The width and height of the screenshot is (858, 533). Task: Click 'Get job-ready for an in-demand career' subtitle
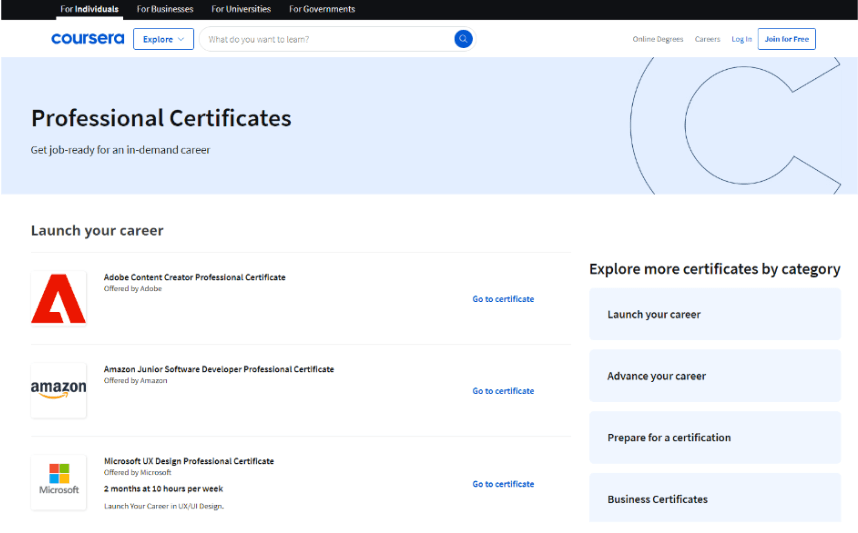[120, 150]
